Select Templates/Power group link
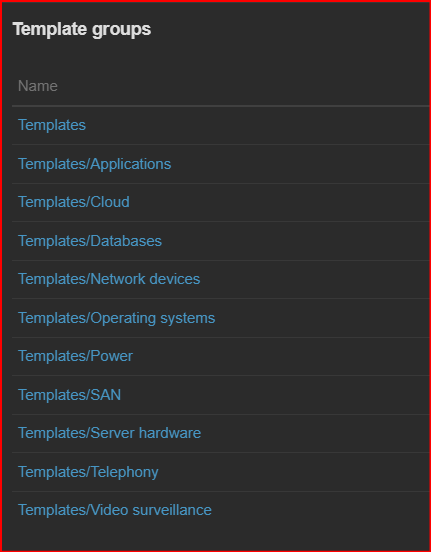The image size is (431, 552). pos(75,356)
